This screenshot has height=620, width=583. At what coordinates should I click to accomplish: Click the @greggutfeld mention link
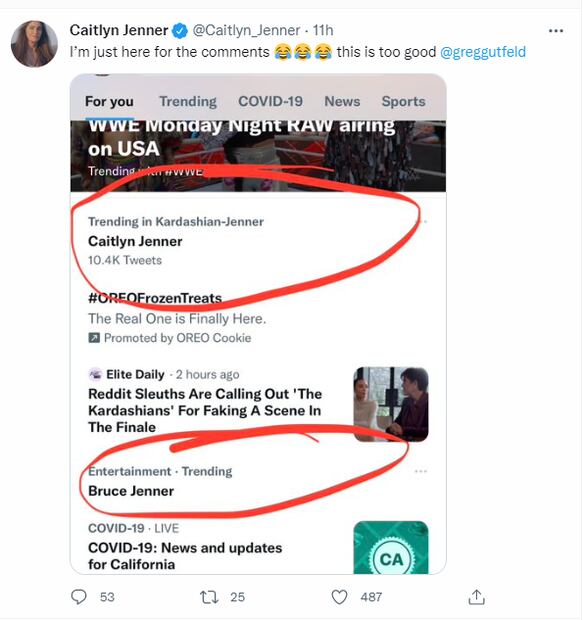[483, 52]
